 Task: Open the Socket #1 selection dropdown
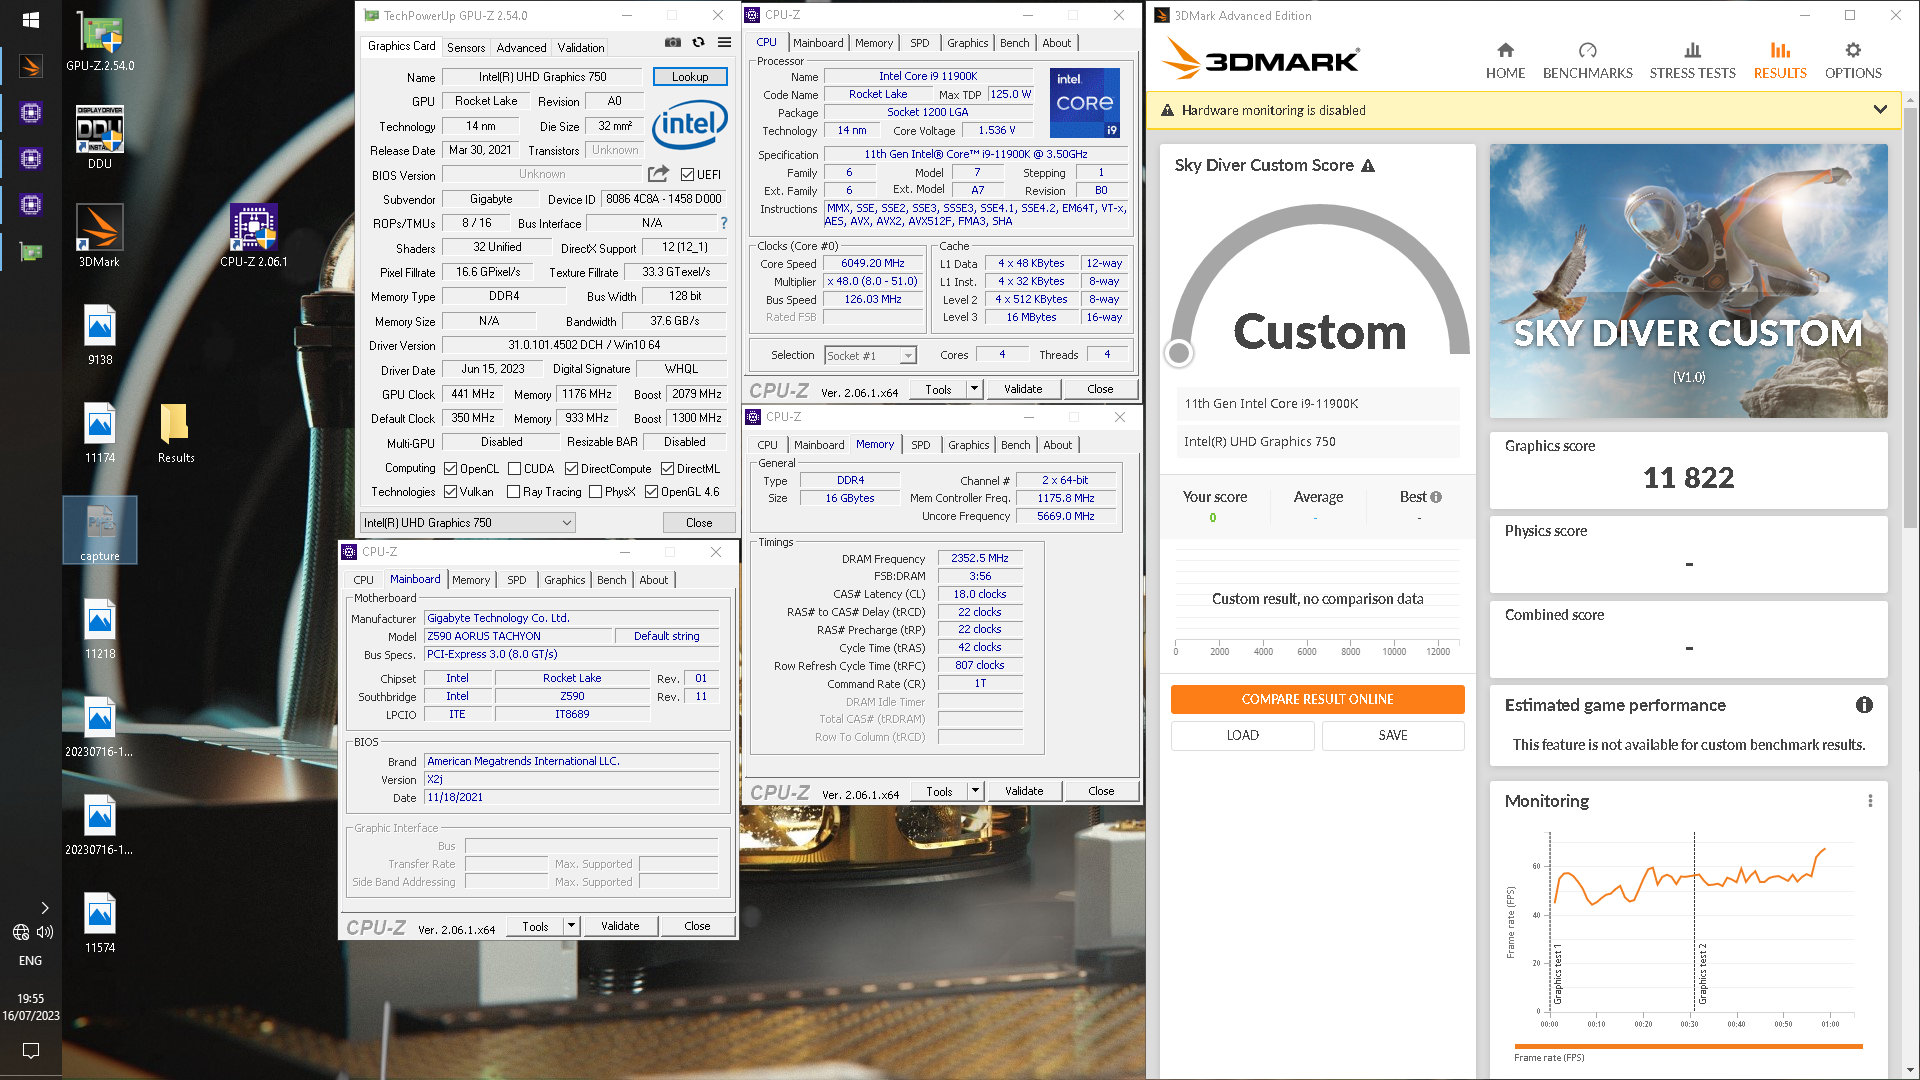coord(870,355)
